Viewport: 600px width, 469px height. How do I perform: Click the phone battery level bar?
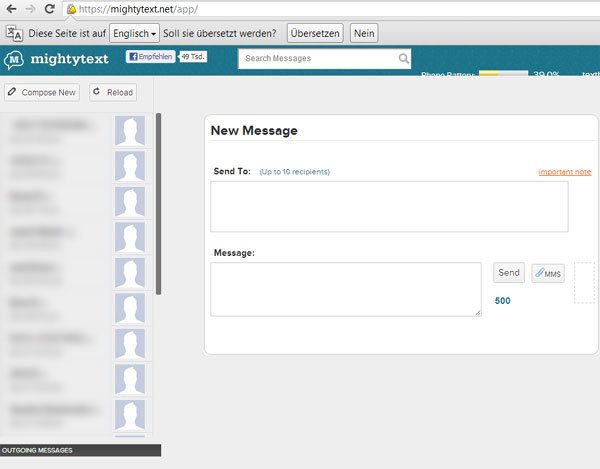[503, 73]
